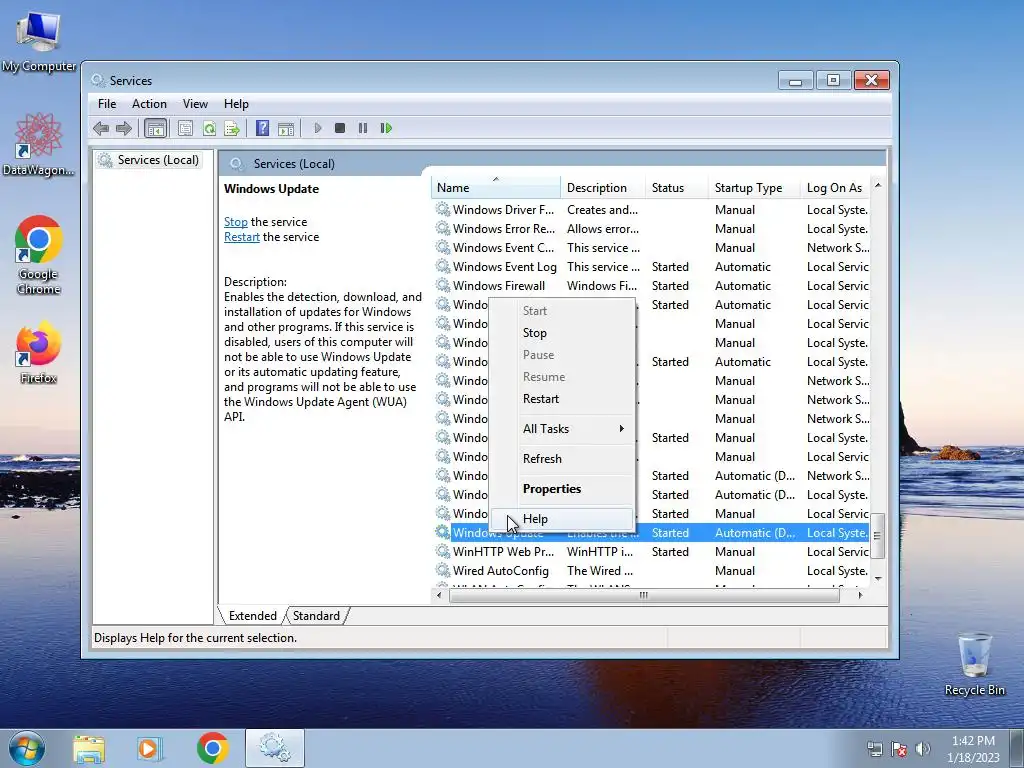Open My Computer desktop icon
Screen dimensions: 1024x768
click(x=39, y=41)
